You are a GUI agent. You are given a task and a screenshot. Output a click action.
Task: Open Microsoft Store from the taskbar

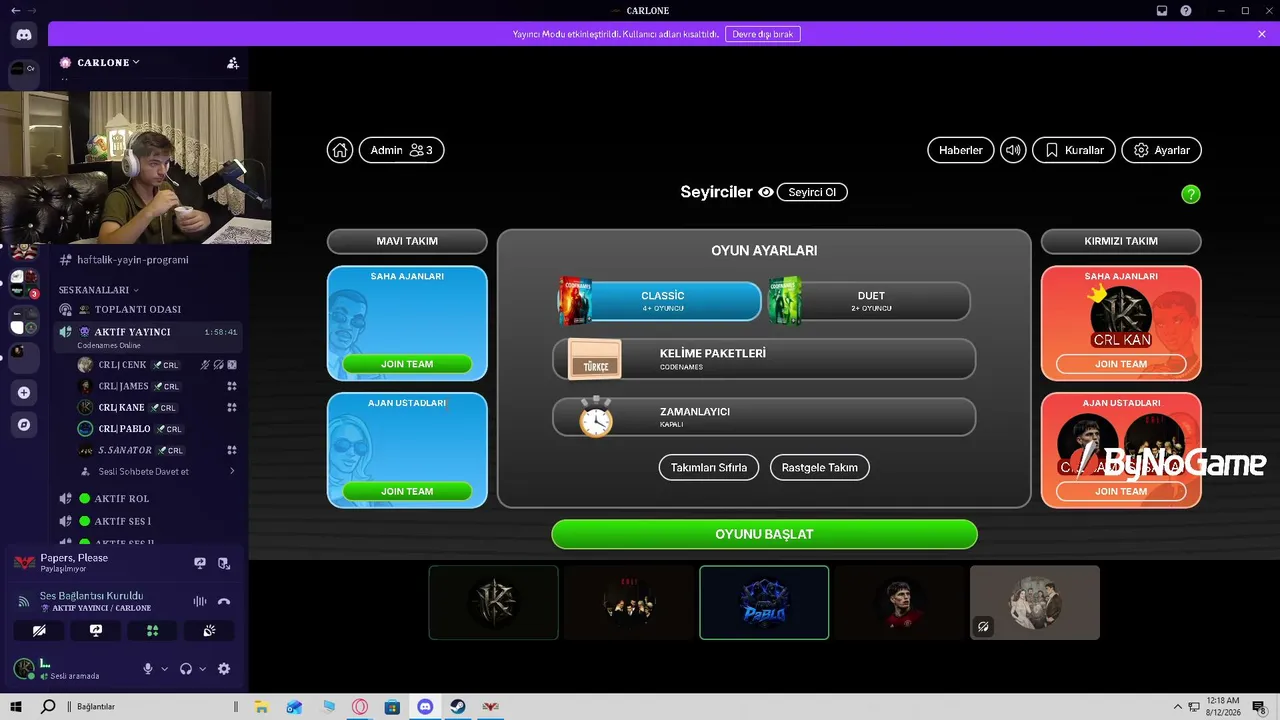392,707
